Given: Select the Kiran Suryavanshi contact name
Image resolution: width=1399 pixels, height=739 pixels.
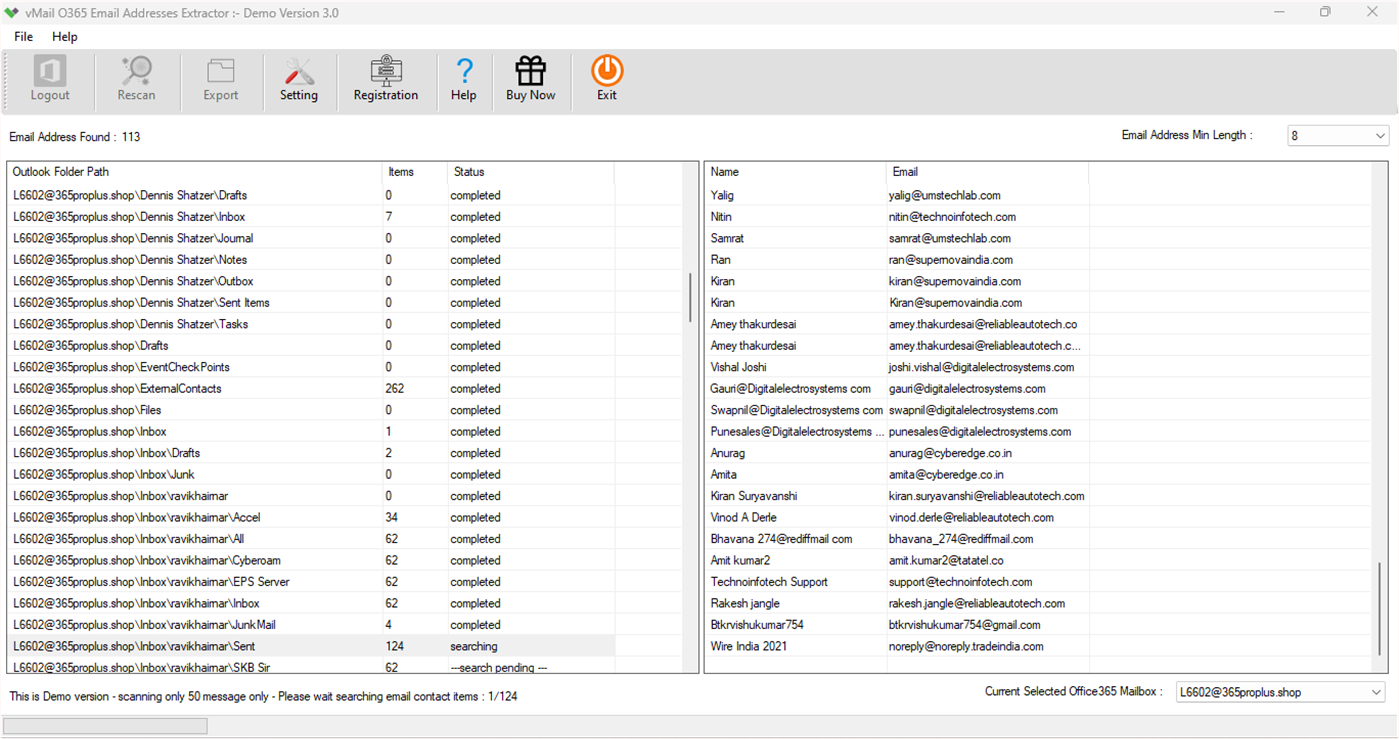Looking at the screenshot, I should (x=754, y=496).
